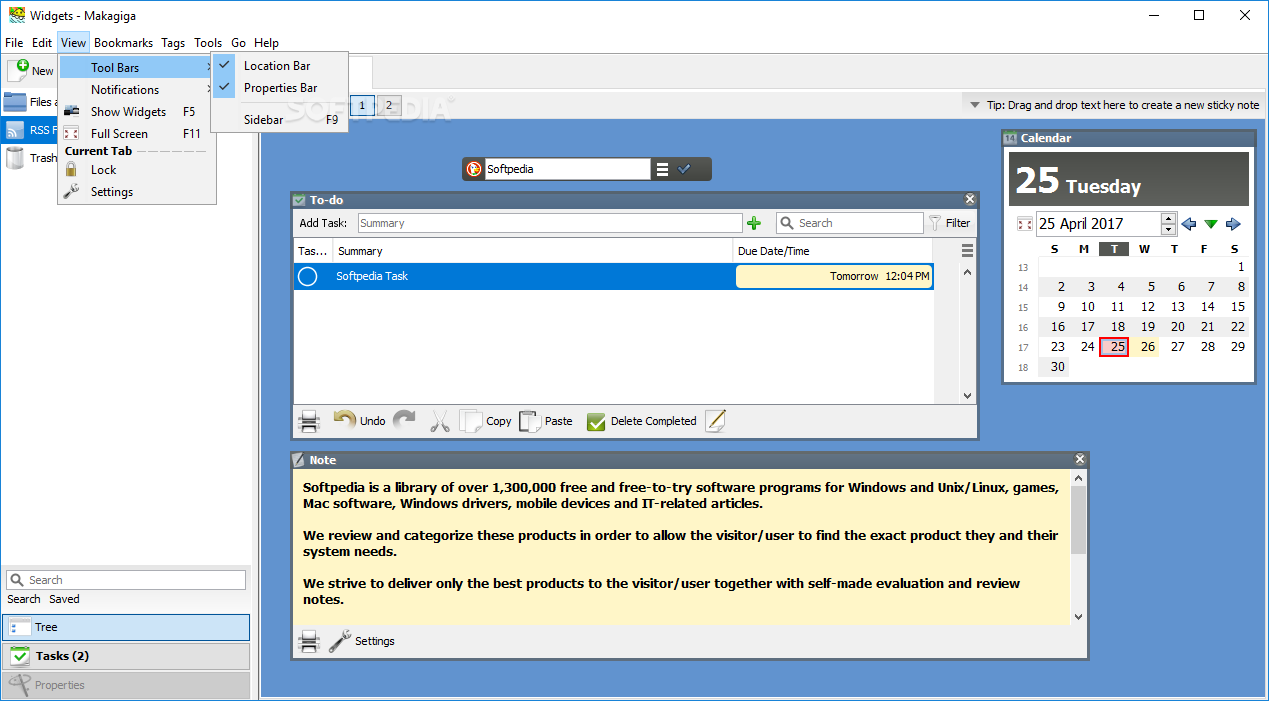
Task: Click the To-do Search field
Action: point(850,223)
